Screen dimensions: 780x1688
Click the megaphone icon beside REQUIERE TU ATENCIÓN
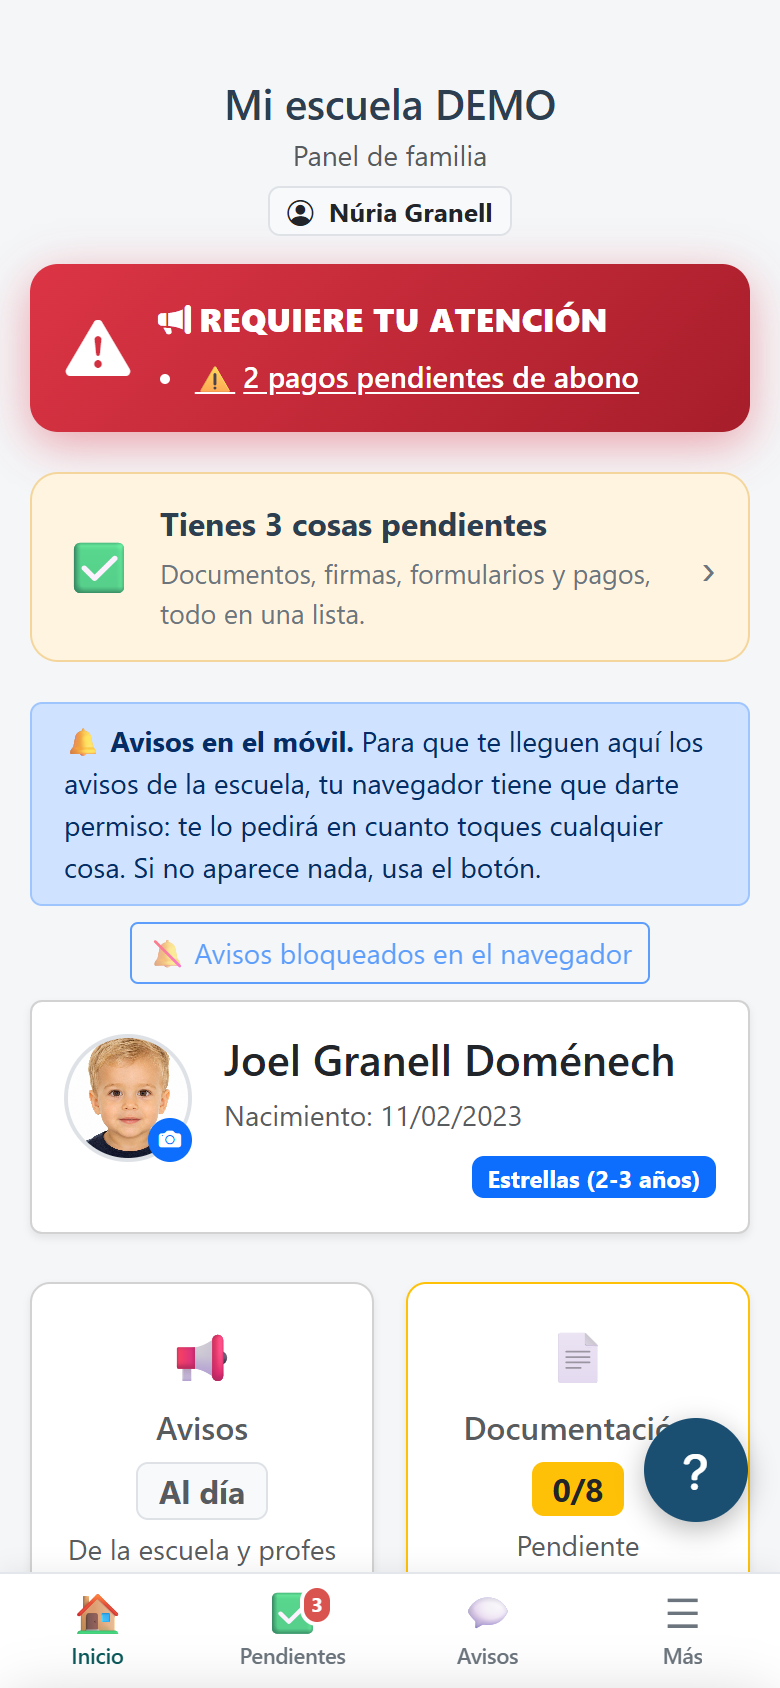pos(174,320)
